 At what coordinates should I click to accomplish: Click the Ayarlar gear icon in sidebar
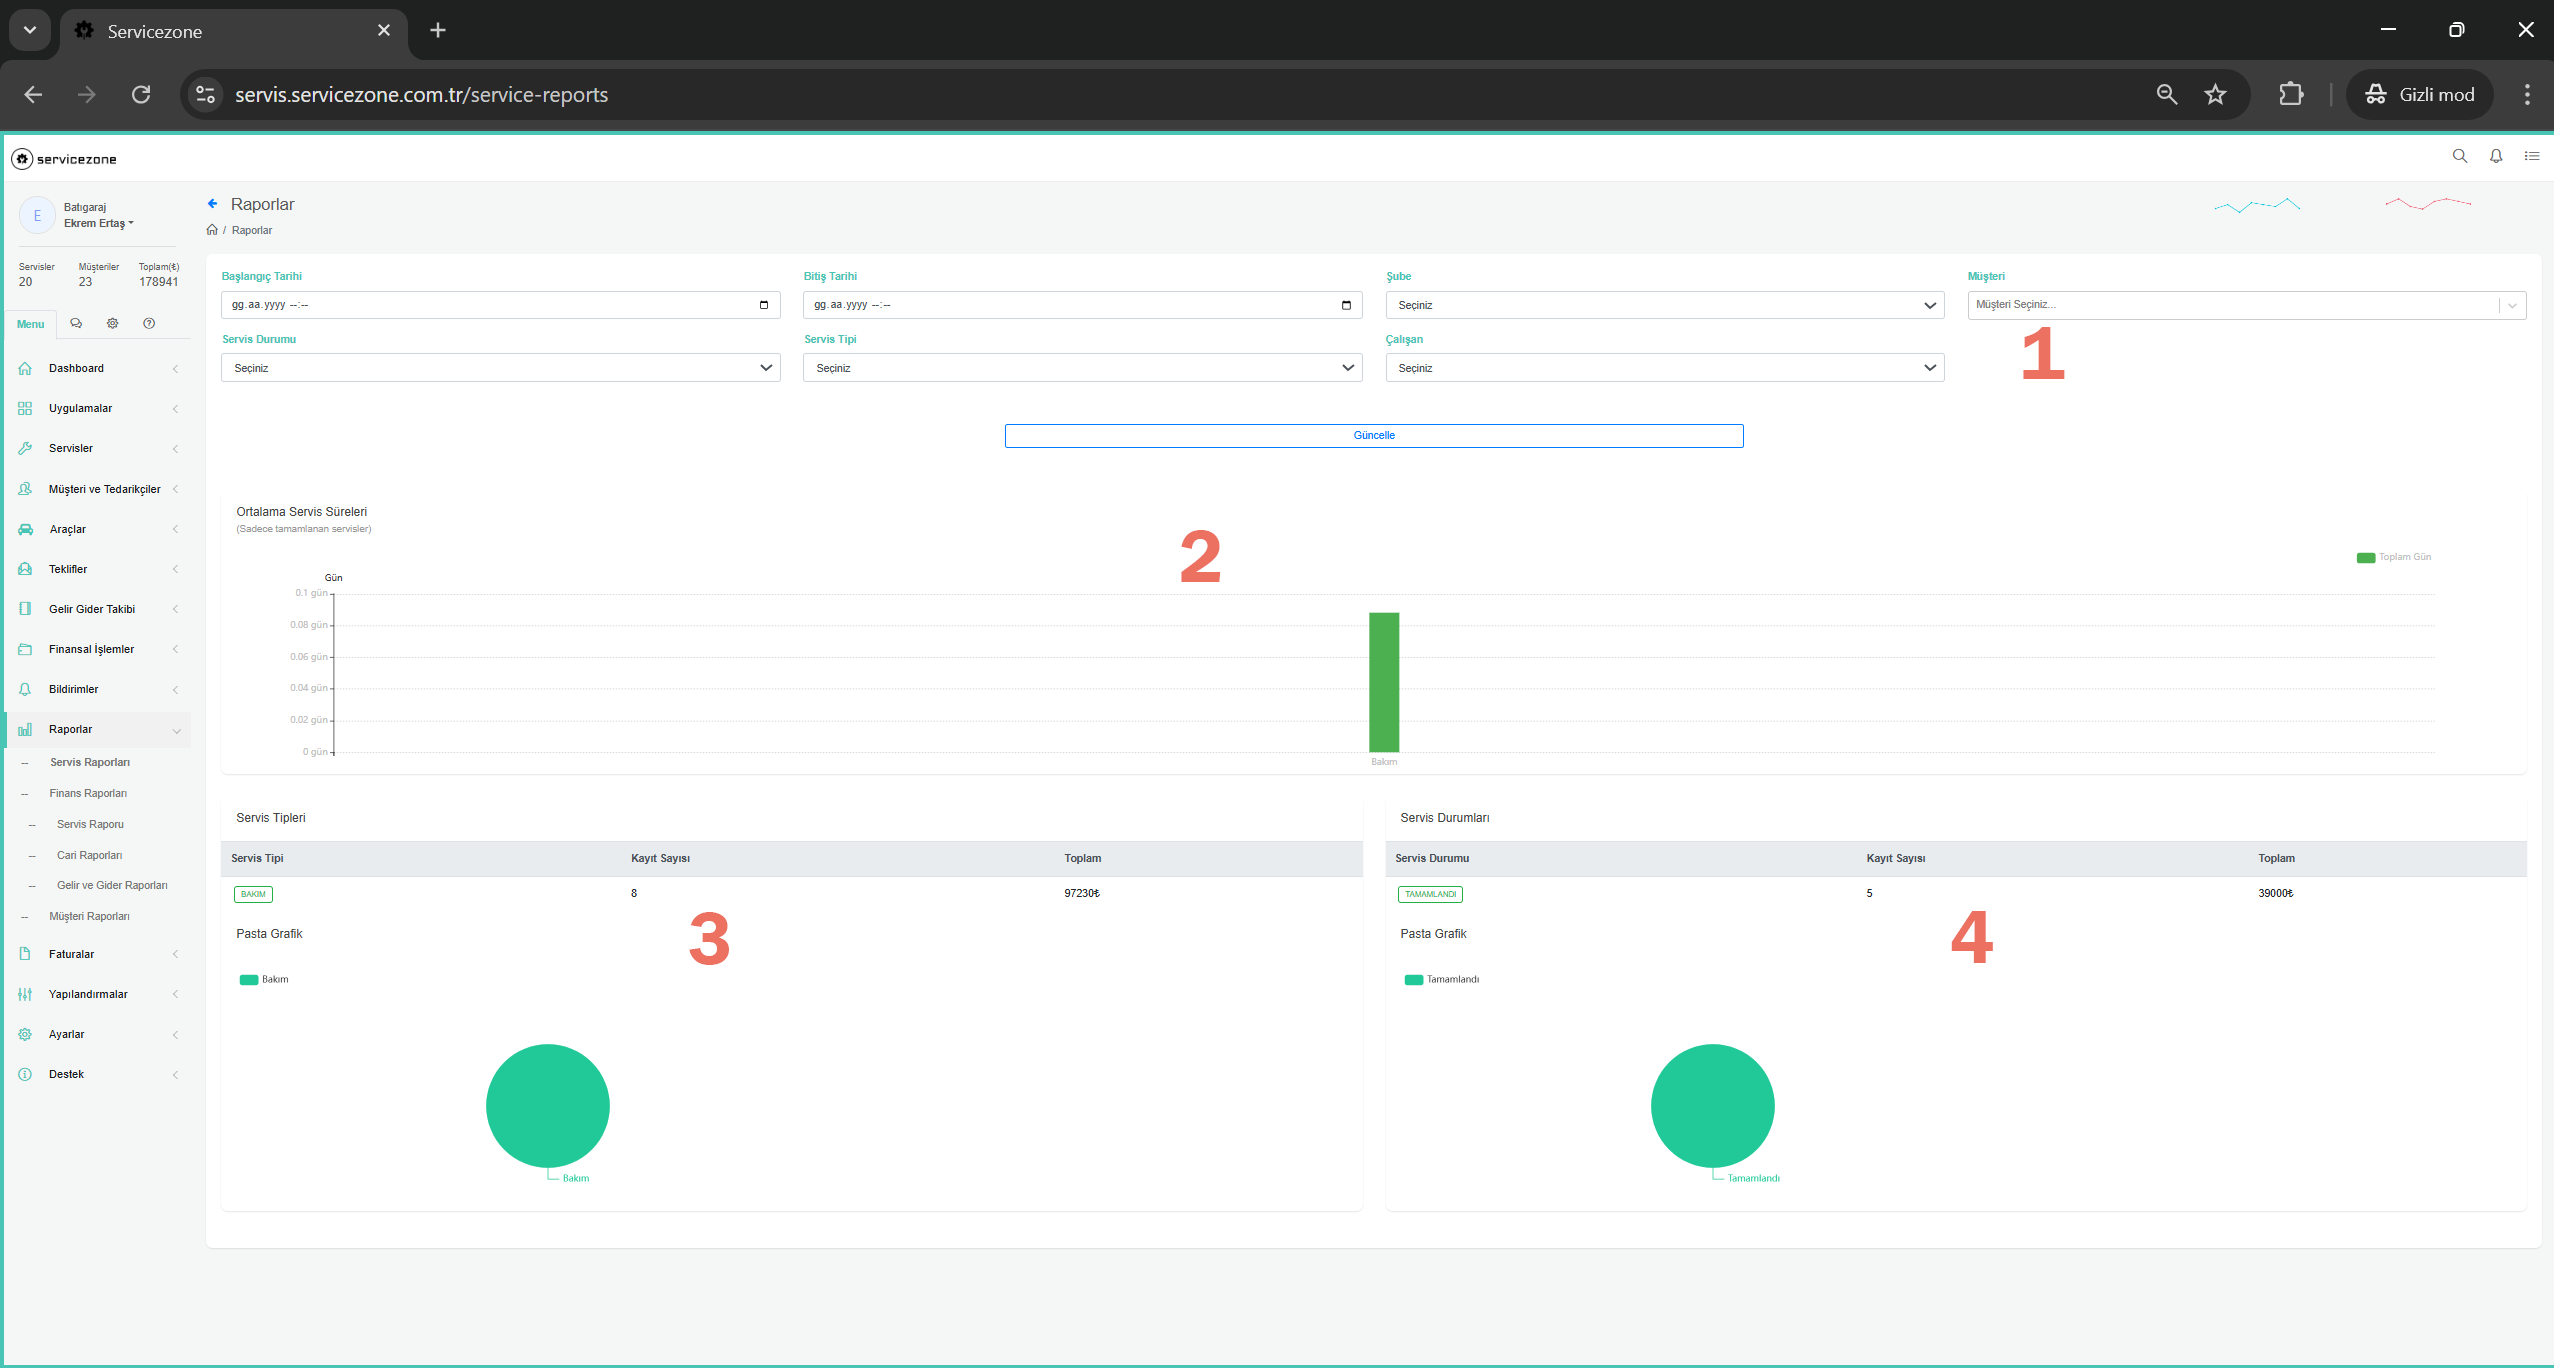click(x=25, y=1034)
